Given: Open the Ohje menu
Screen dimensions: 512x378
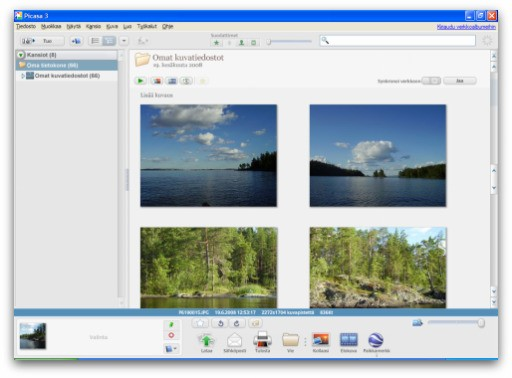Looking at the screenshot, I should pyautogui.click(x=168, y=26).
